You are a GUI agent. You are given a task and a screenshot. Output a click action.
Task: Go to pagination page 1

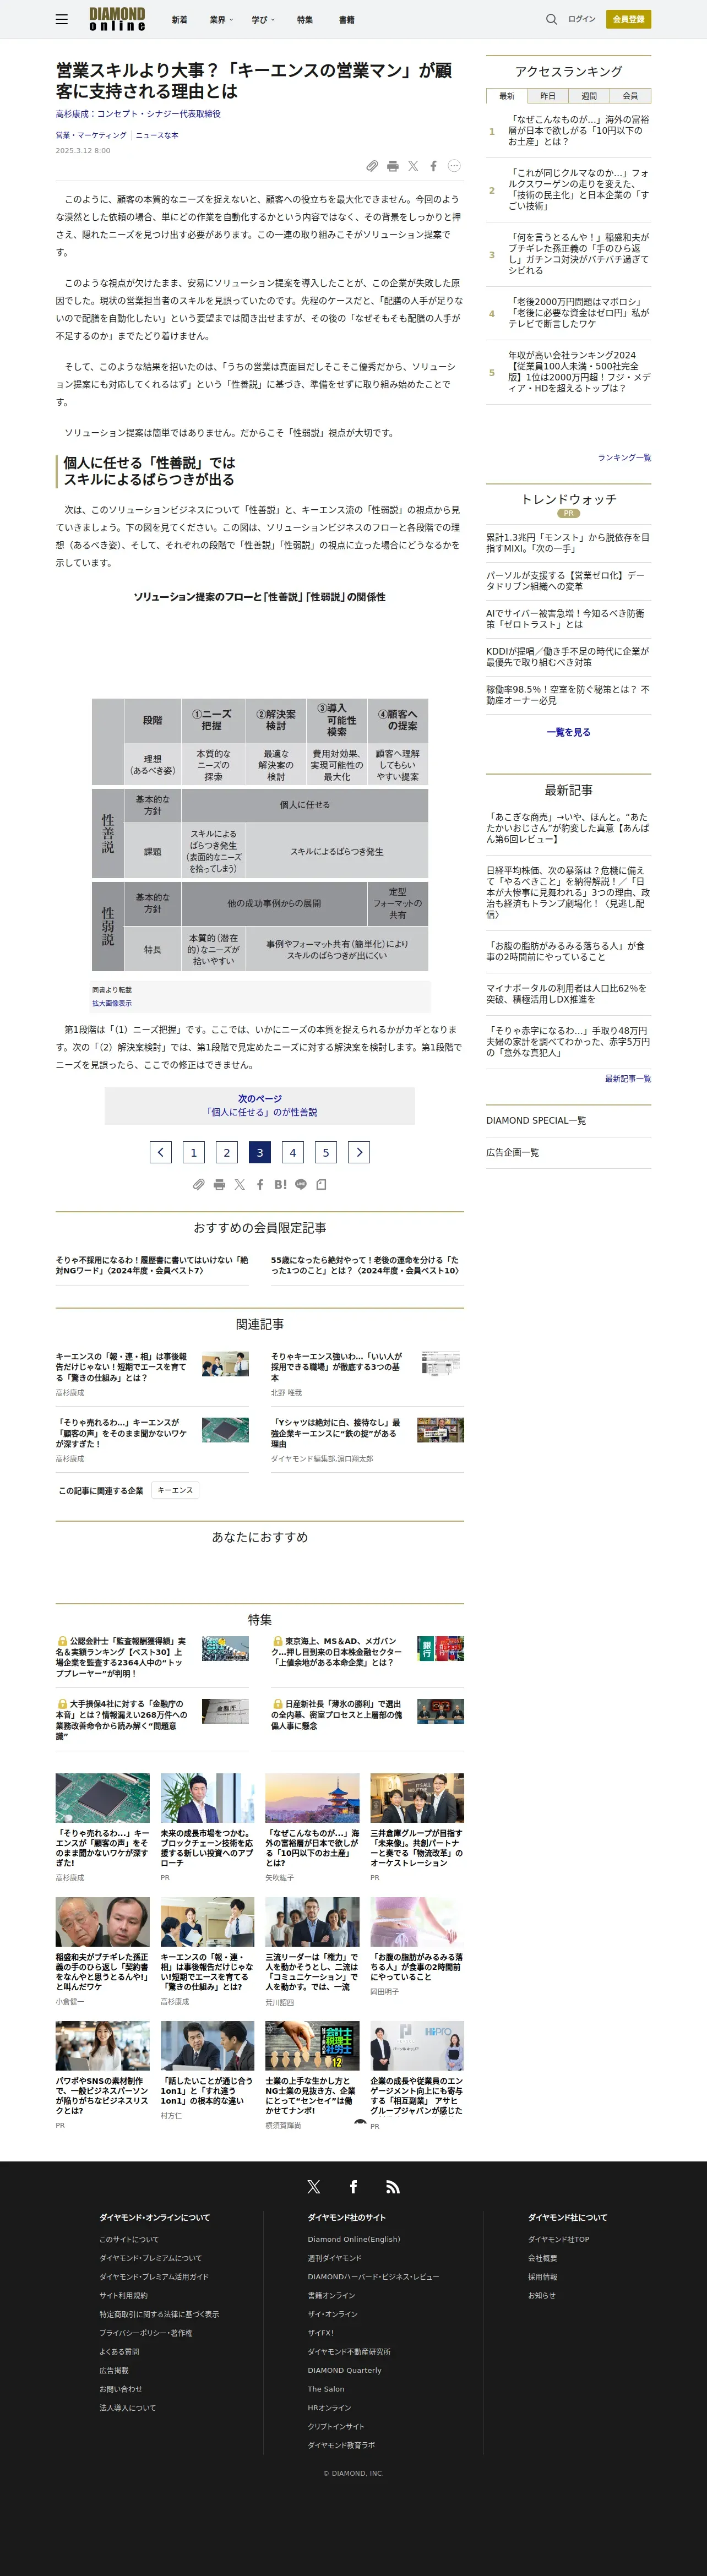(194, 1152)
